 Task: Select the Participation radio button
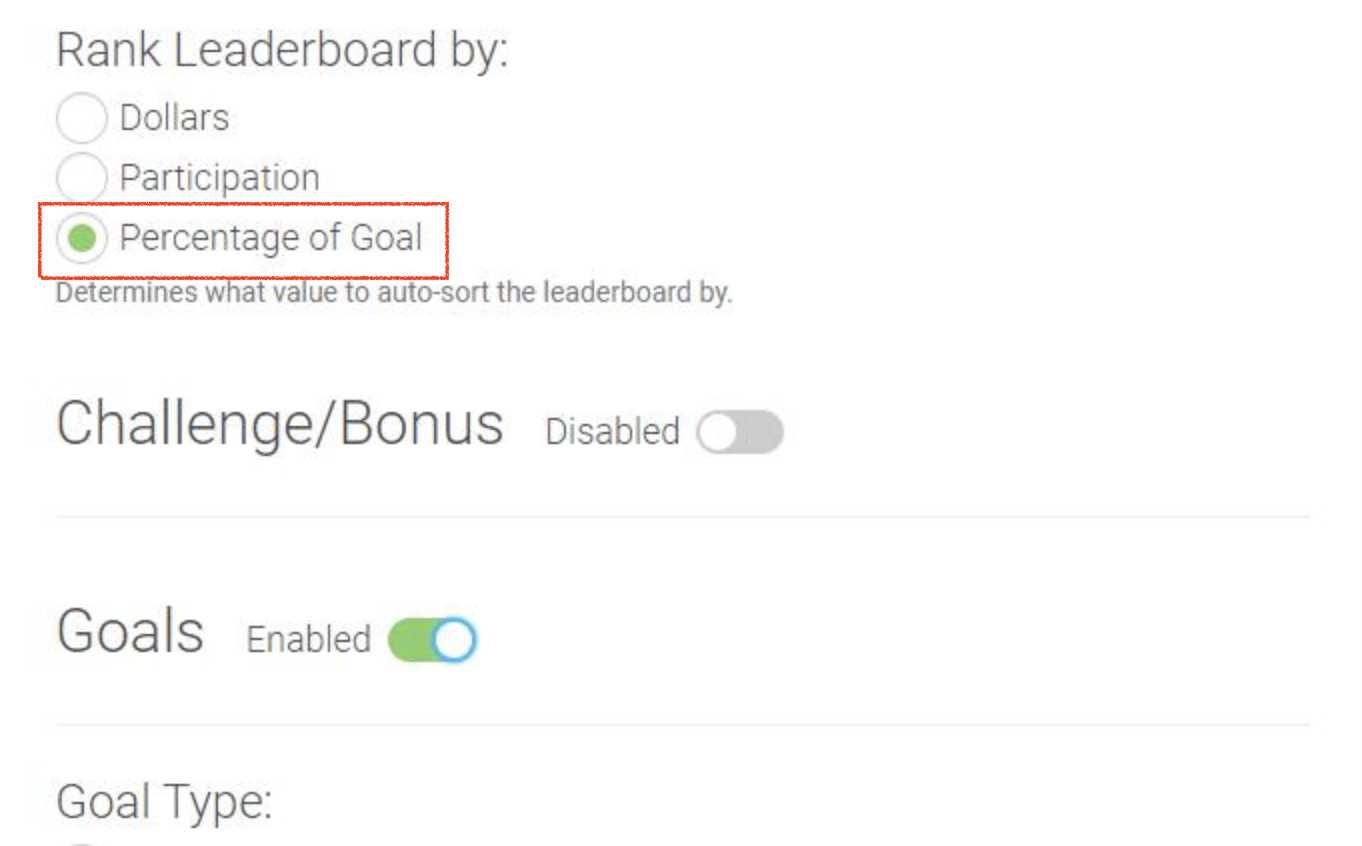pyautogui.click(x=81, y=179)
